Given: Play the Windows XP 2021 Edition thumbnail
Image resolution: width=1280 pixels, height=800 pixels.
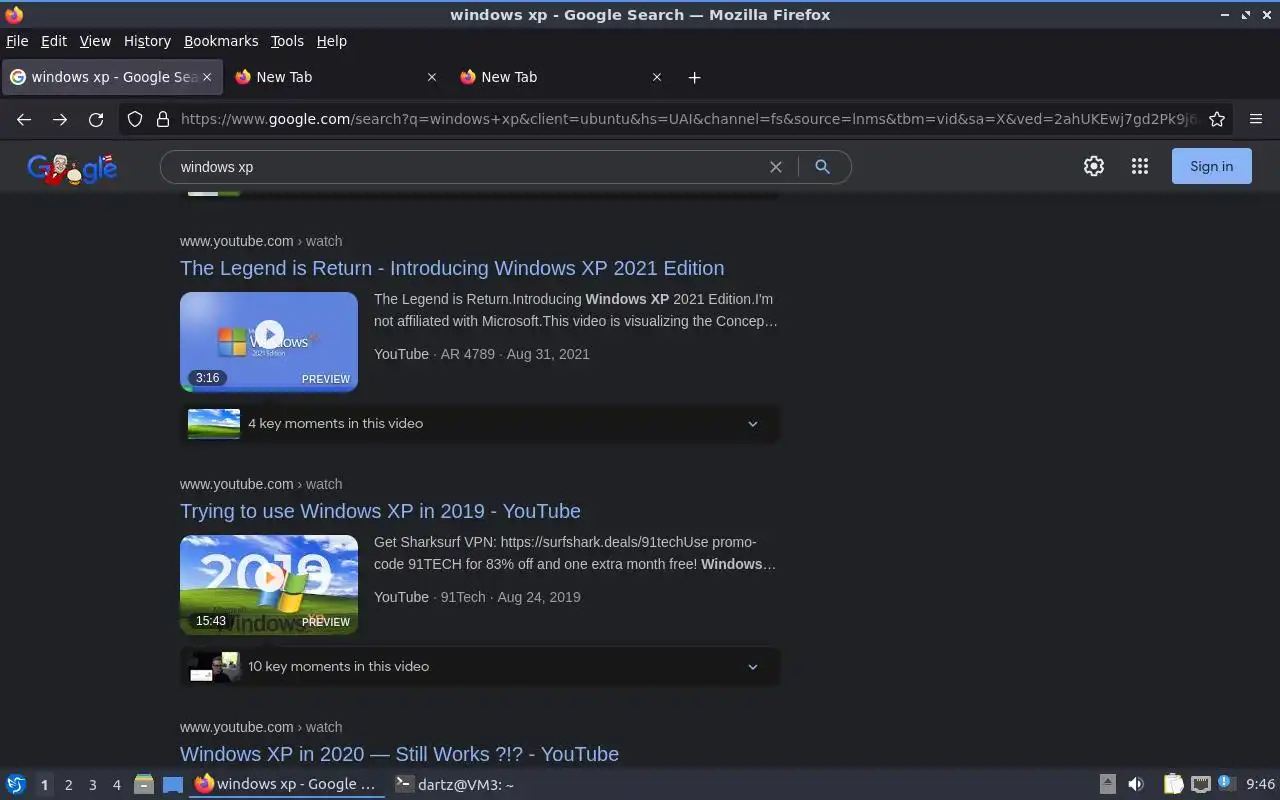Looking at the screenshot, I should tap(269, 342).
